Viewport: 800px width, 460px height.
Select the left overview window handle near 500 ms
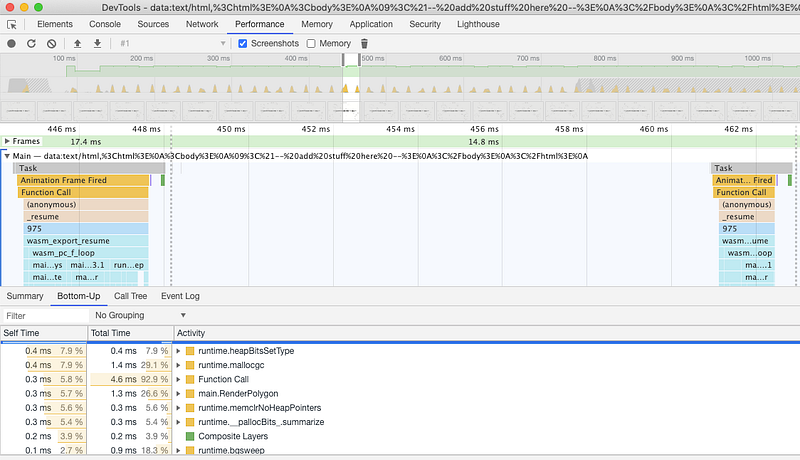343,60
